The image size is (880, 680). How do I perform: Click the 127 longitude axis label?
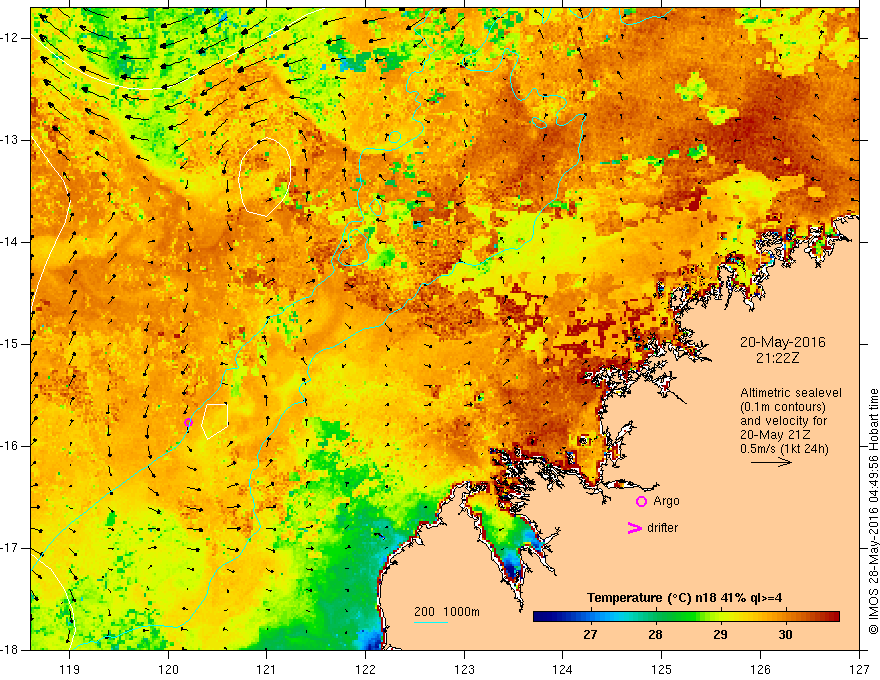pos(859,669)
